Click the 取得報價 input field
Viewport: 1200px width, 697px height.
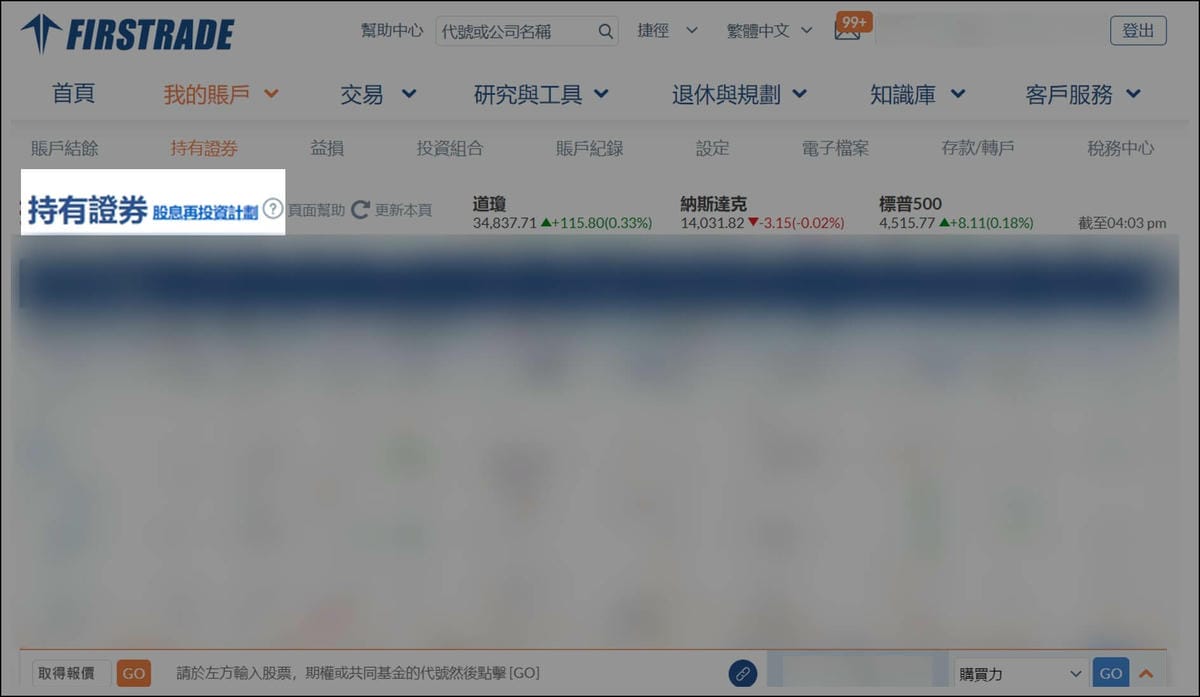(x=72, y=673)
